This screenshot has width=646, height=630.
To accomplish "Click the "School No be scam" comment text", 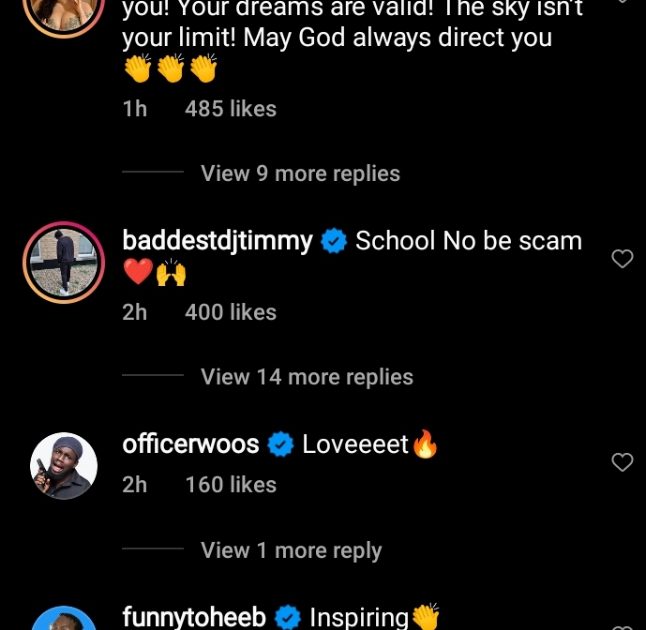I will 468,241.
